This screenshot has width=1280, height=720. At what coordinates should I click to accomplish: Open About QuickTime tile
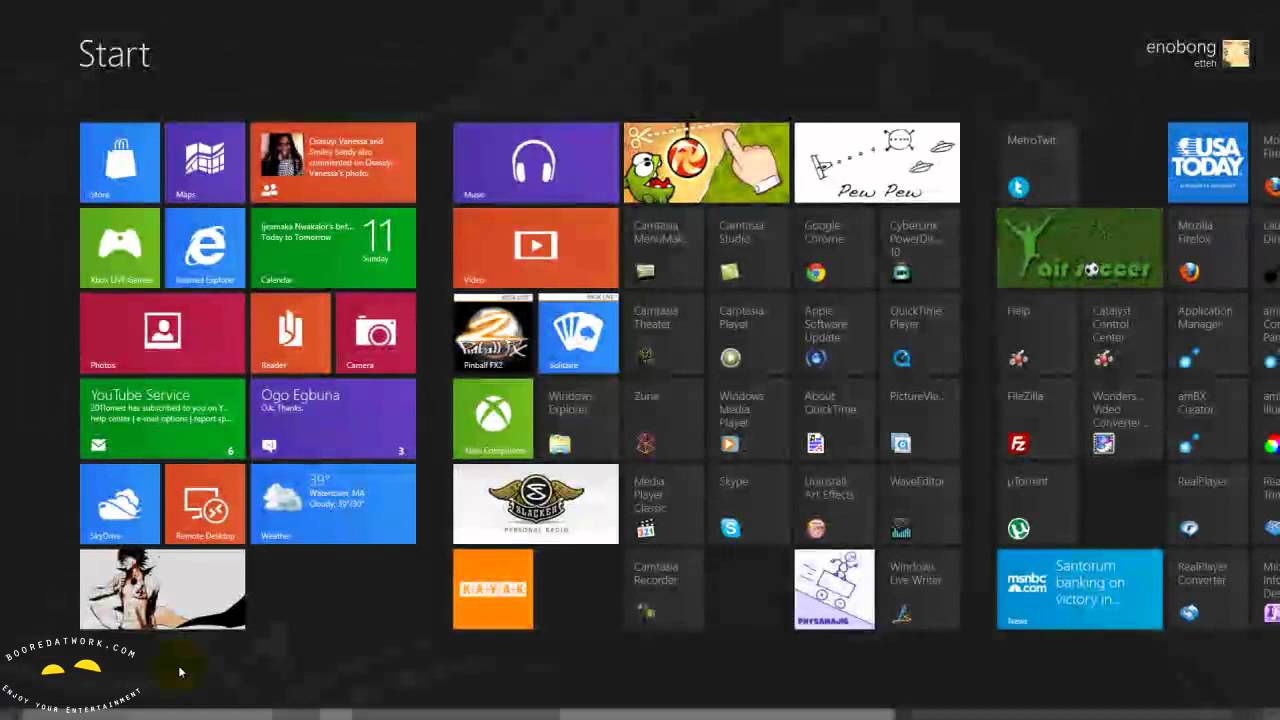pyautogui.click(x=834, y=419)
